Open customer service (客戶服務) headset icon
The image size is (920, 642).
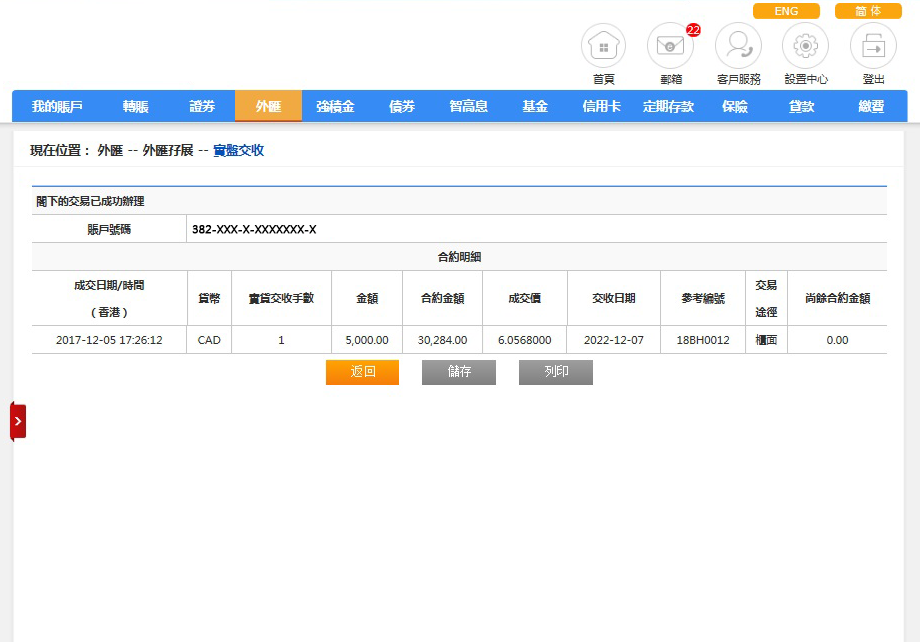click(x=738, y=46)
